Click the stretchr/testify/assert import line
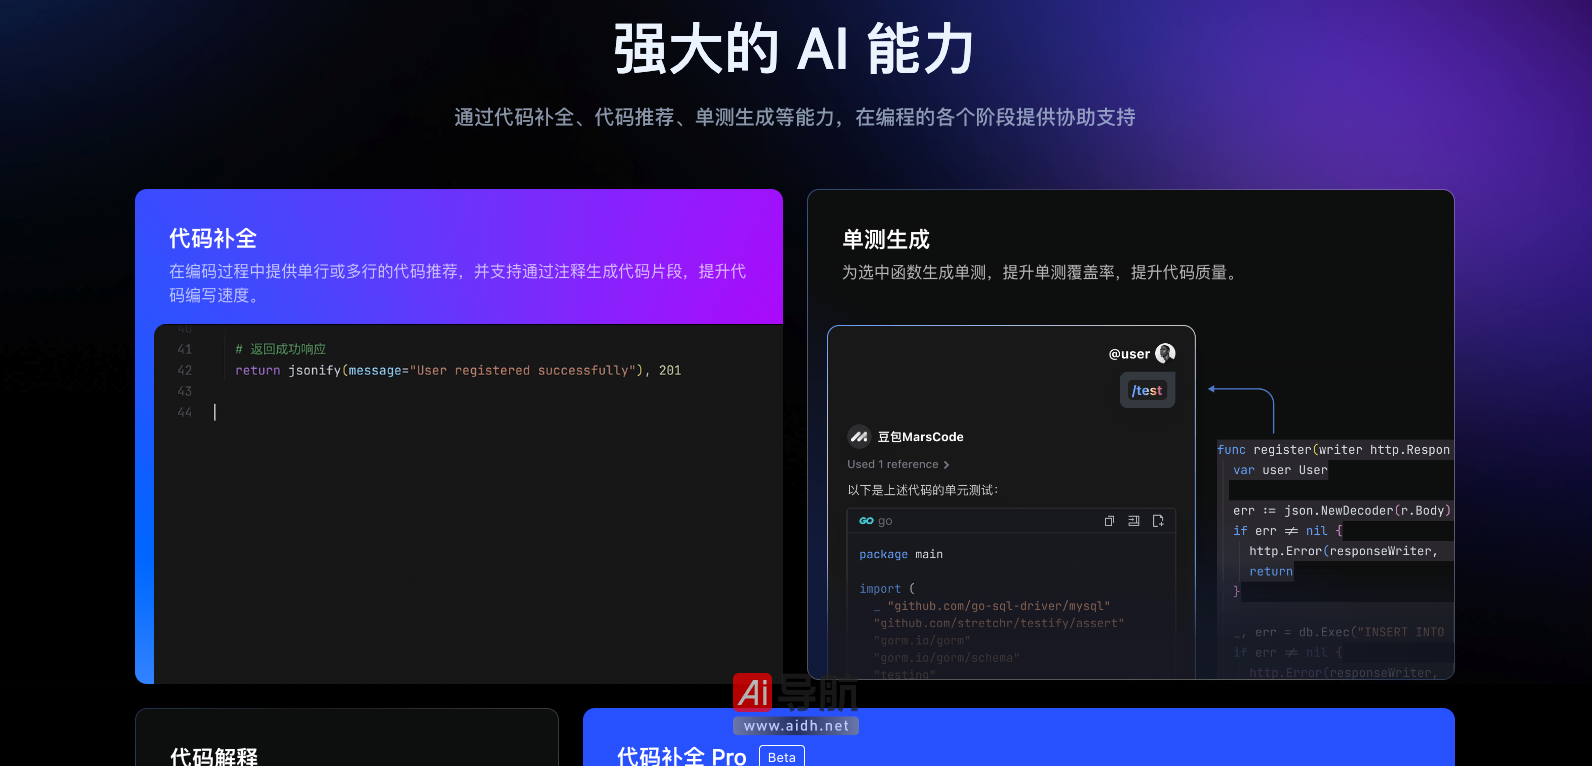Screen dimensions: 1592x766 click(999, 623)
